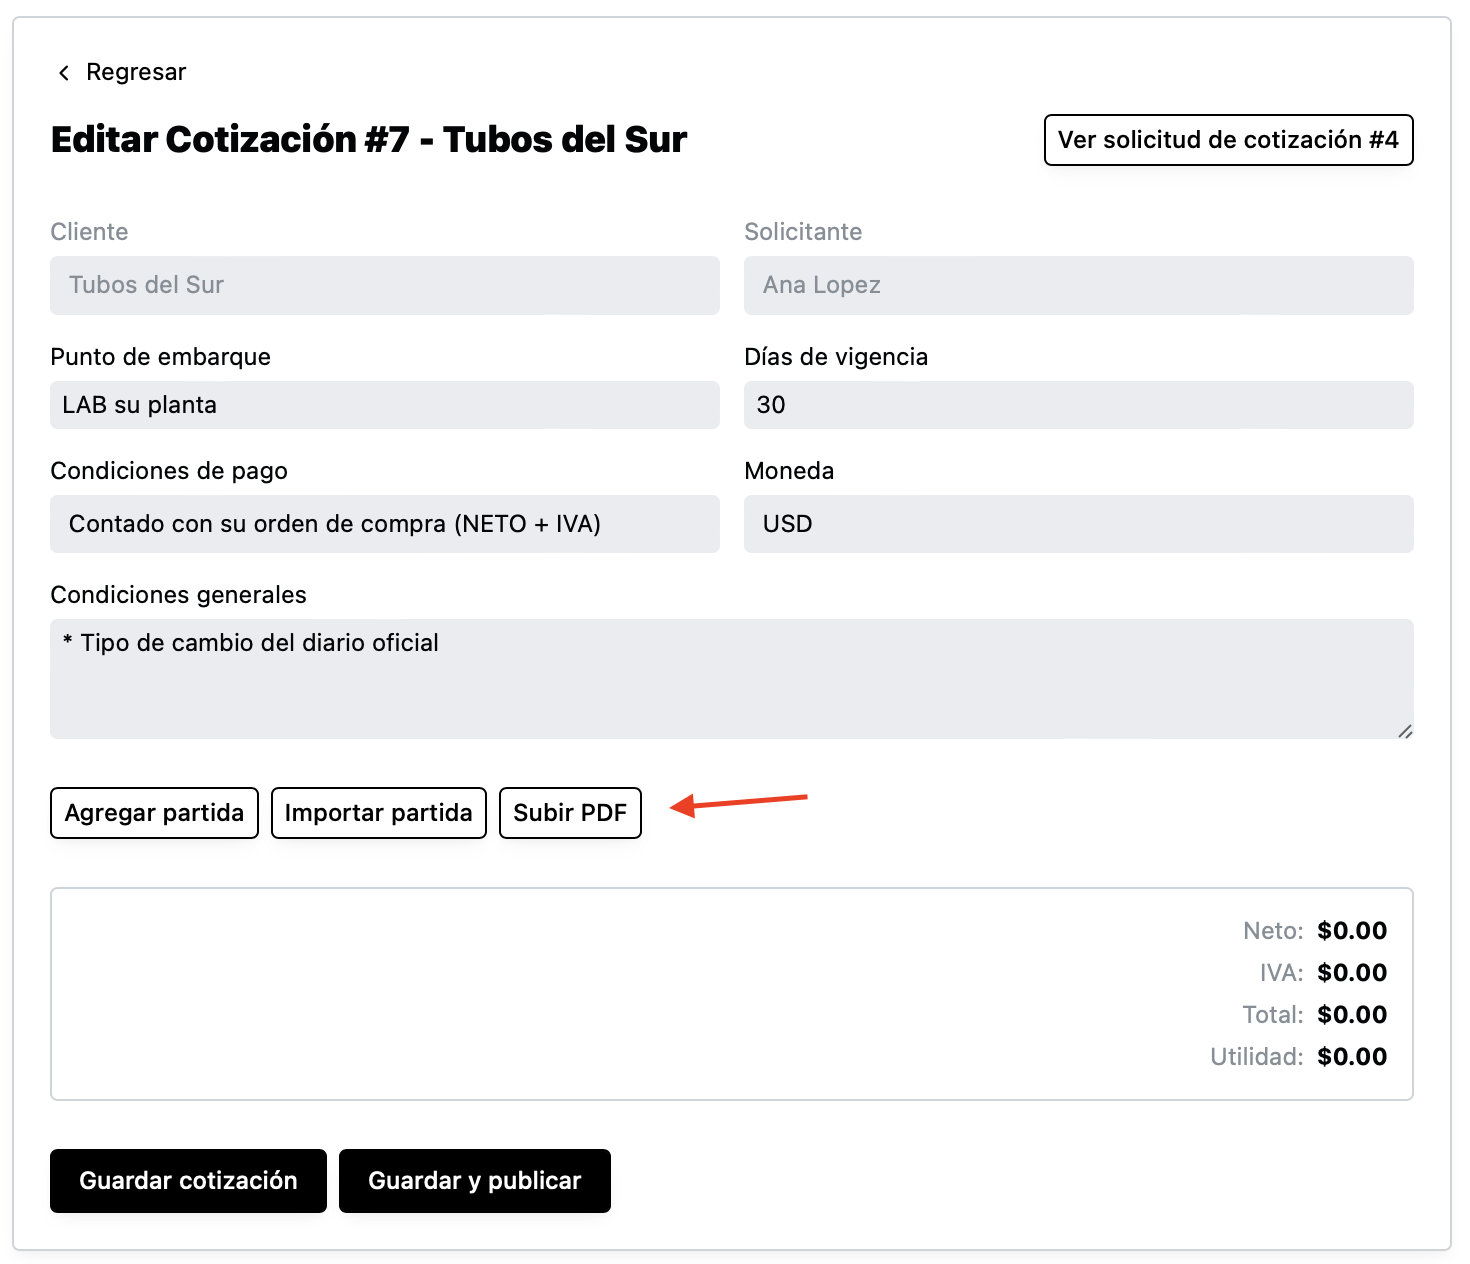This screenshot has width=1470, height=1264.
Task: Click the Moneda label
Action: pyautogui.click(x=789, y=471)
